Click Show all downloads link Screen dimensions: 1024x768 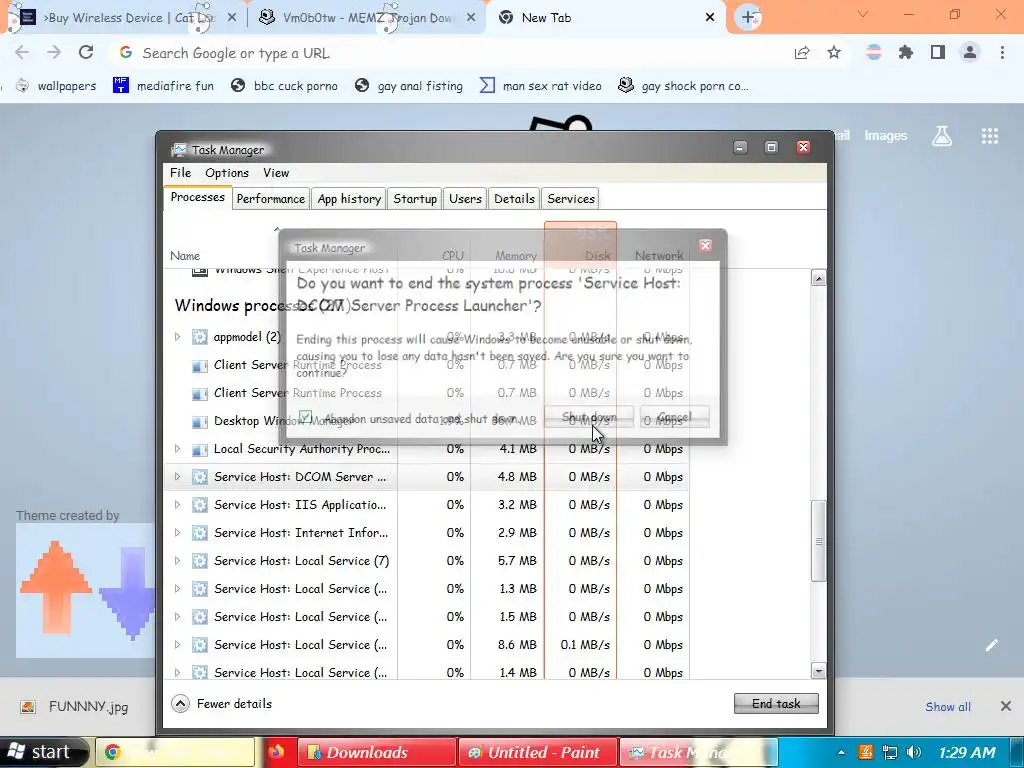point(948,707)
